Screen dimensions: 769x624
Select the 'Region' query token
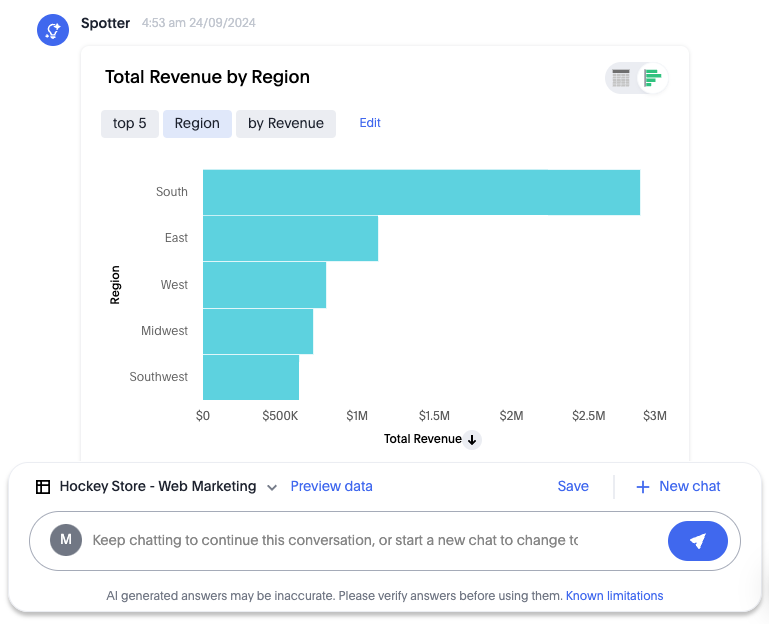click(x=197, y=124)
